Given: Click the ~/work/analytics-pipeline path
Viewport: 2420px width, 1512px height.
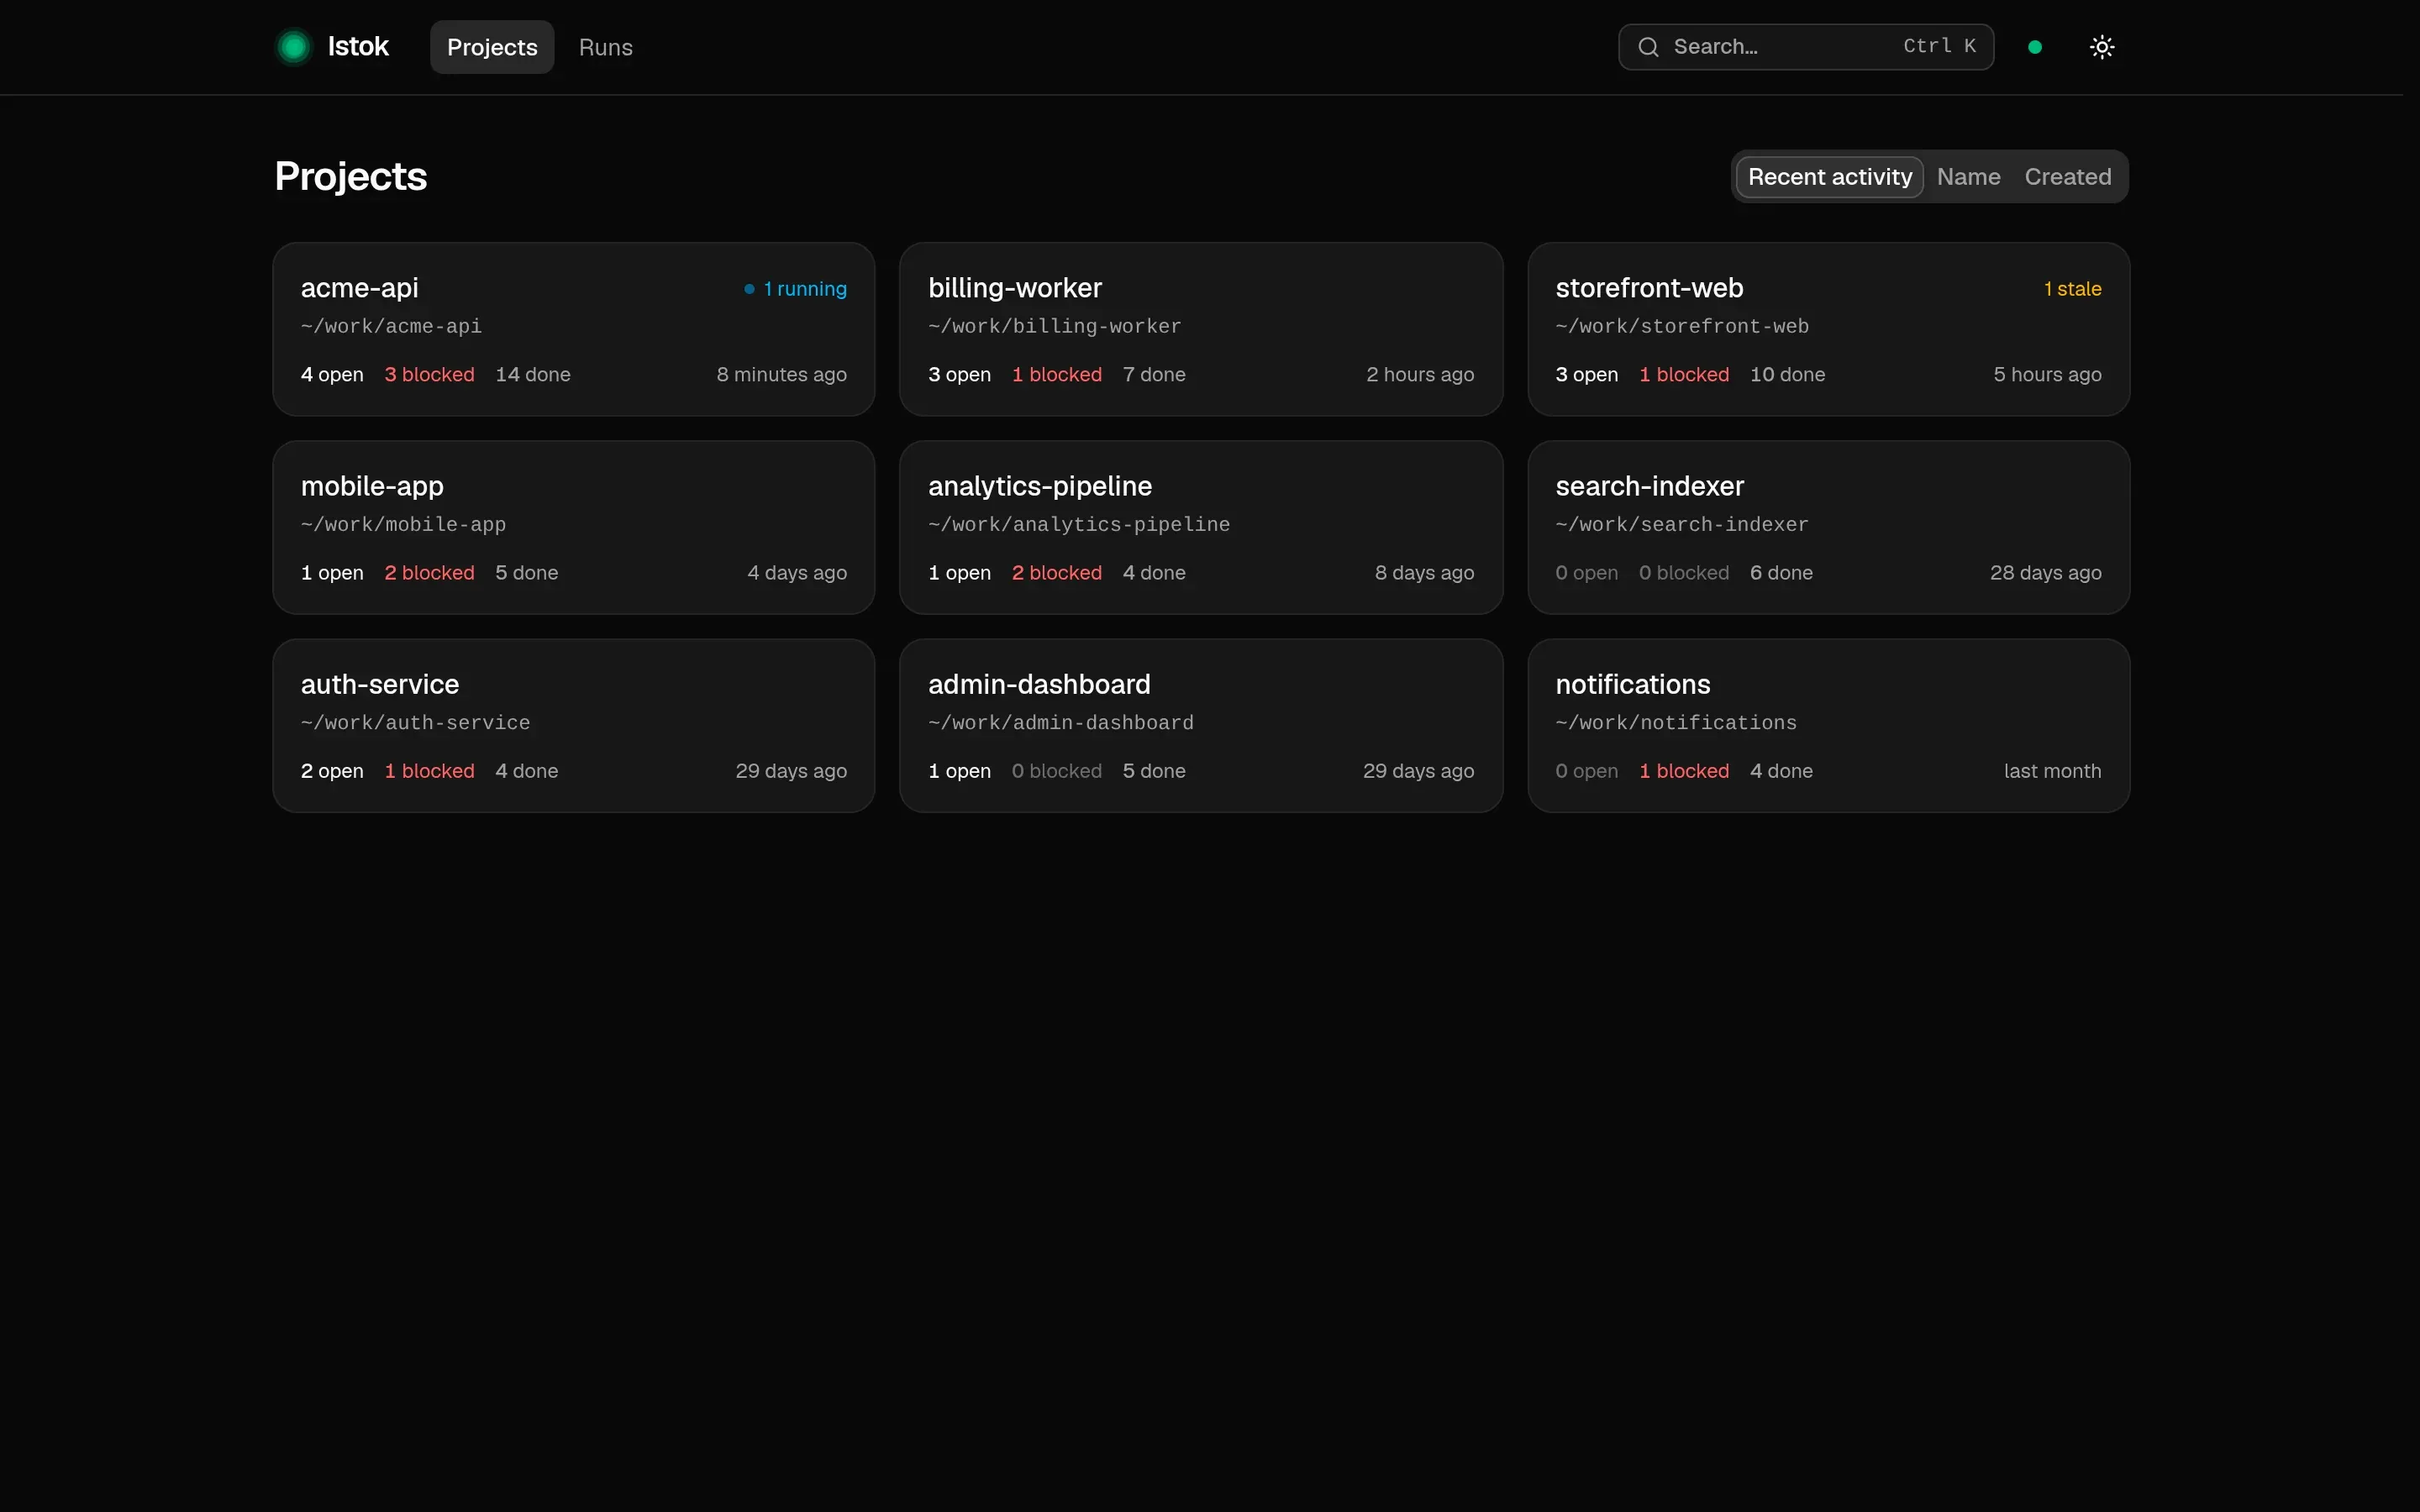Looking at the screenshot, I should [1079, 525].
